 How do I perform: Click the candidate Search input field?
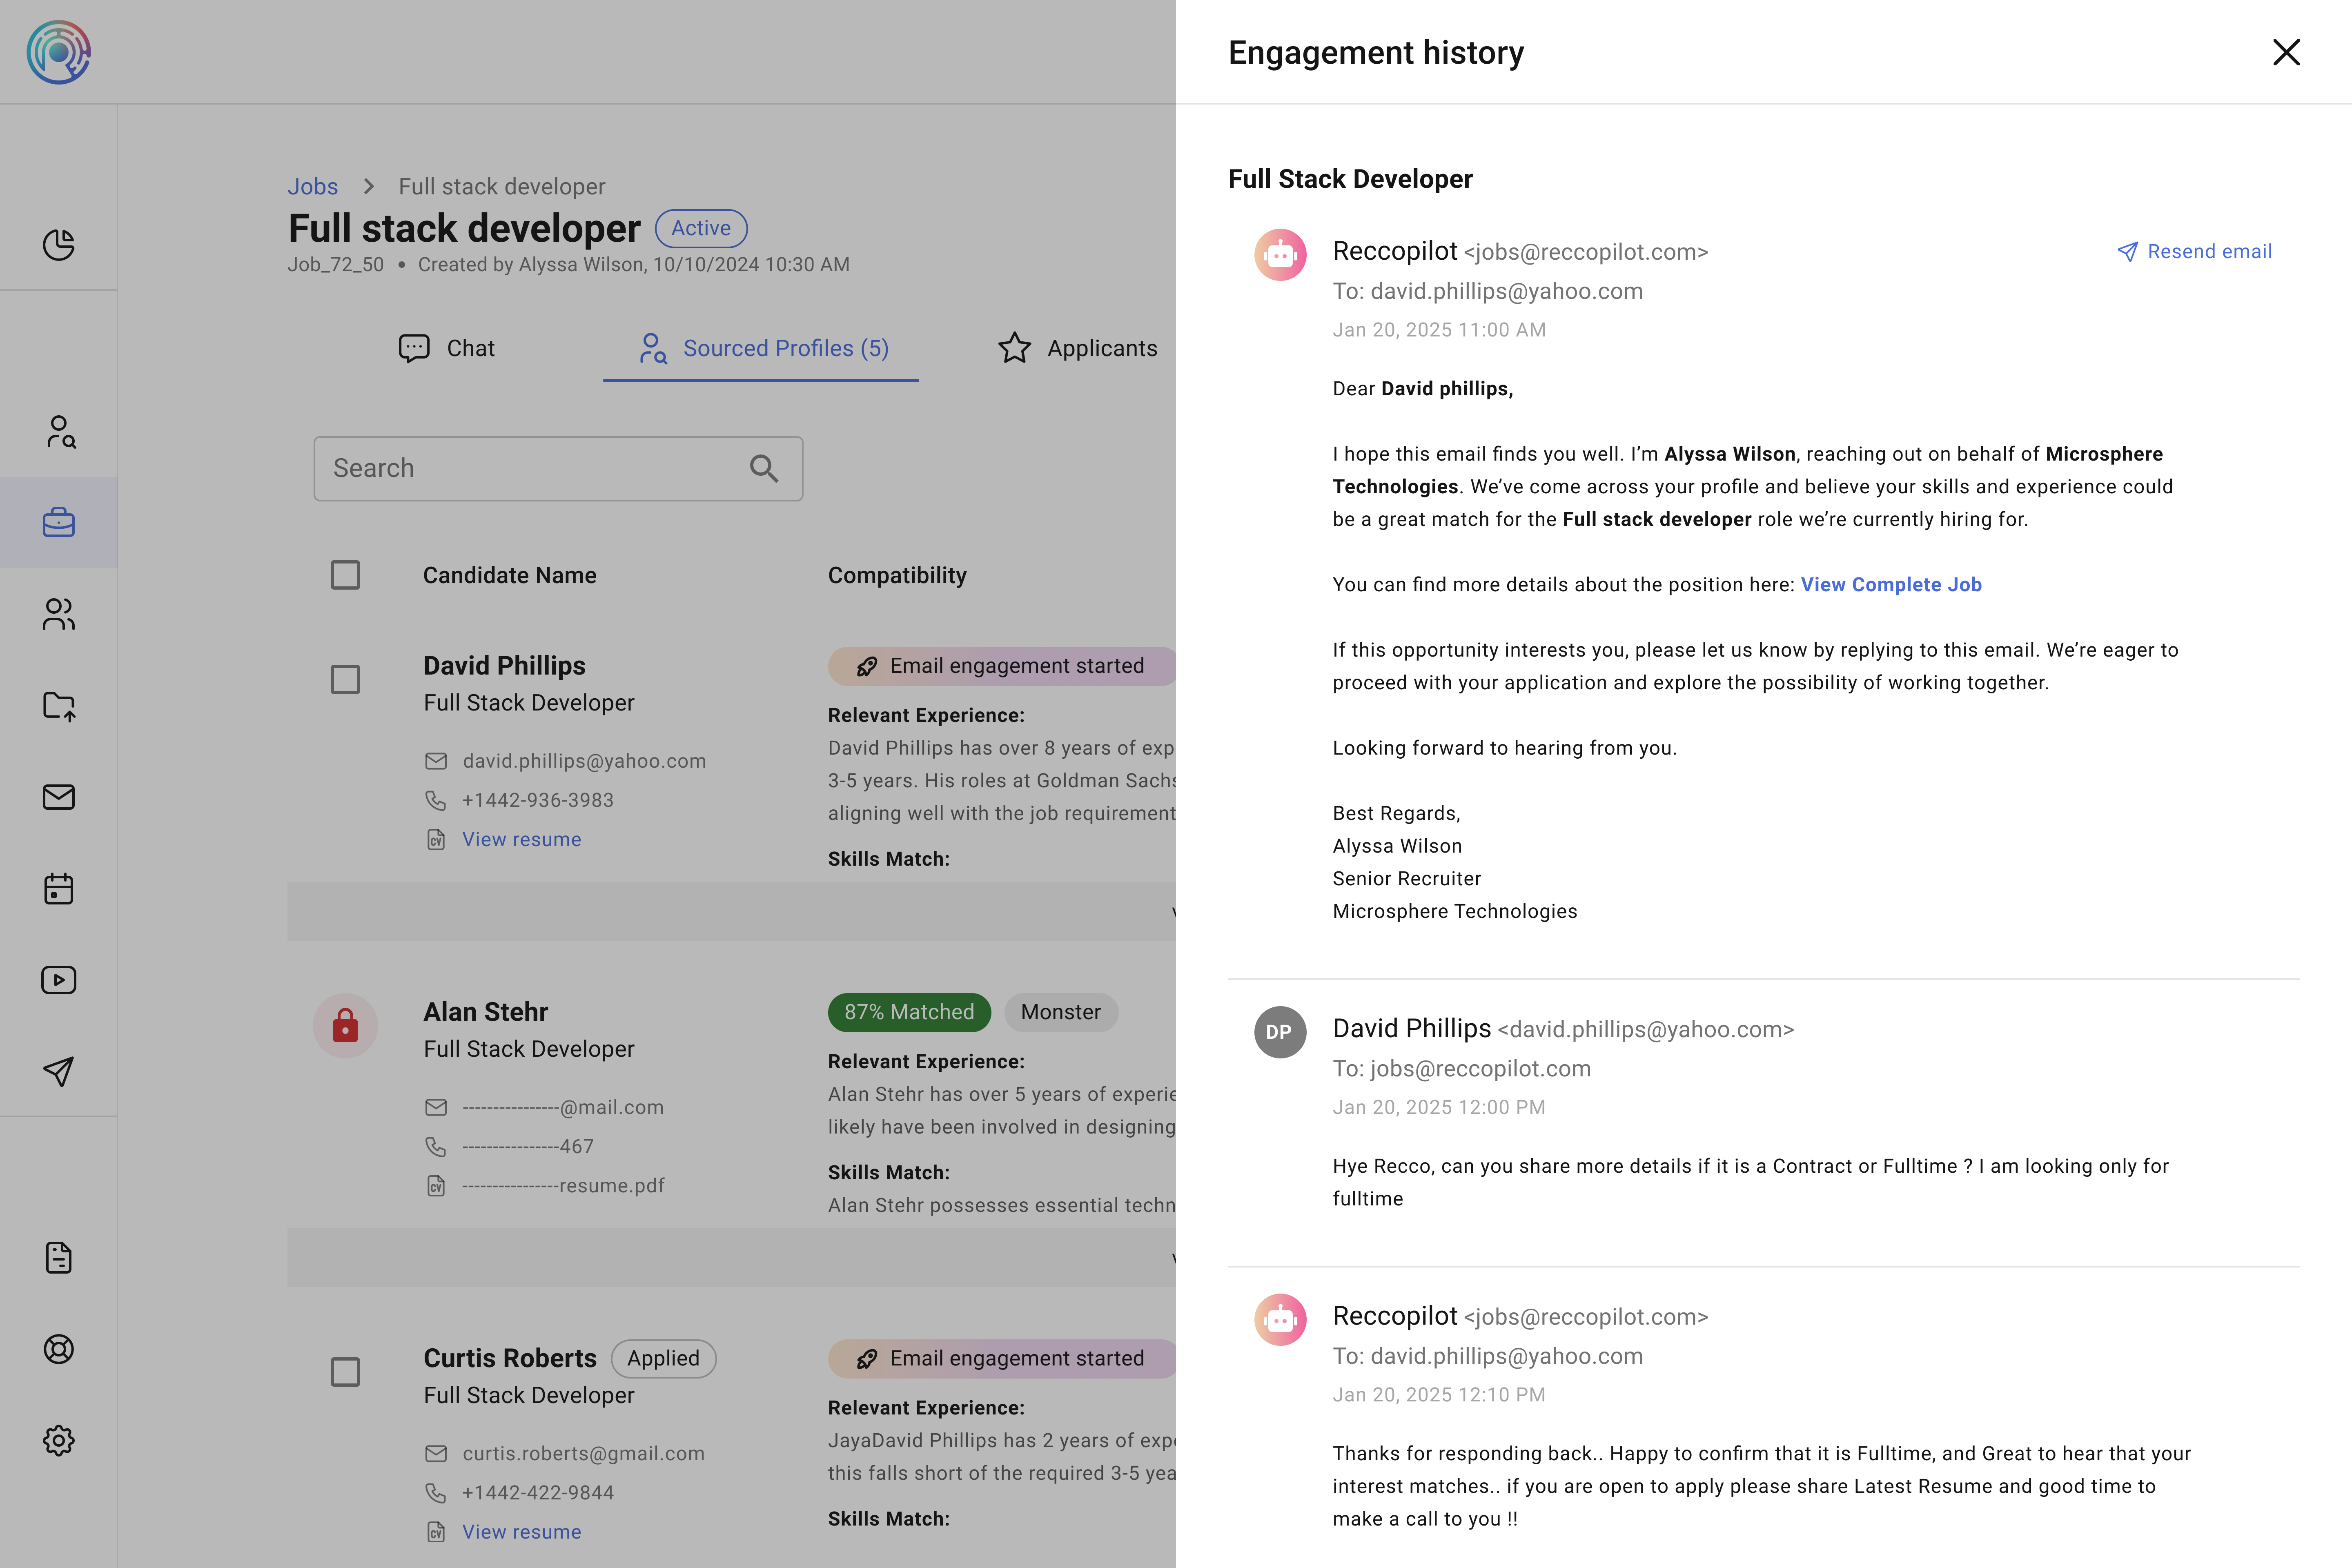(535, 468)
